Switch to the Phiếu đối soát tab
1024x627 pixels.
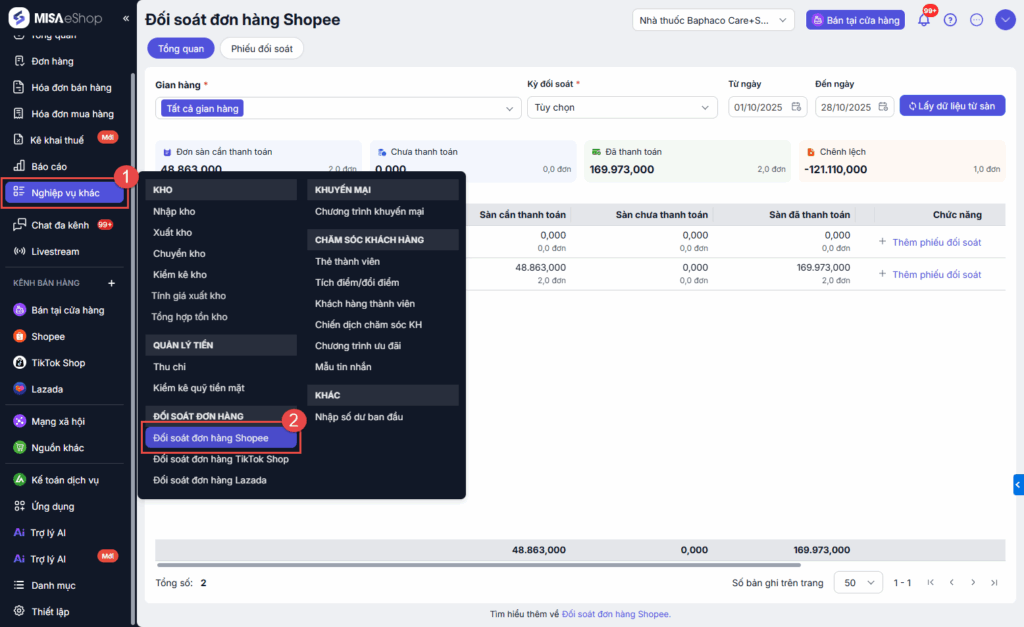[x=261, y=48]
